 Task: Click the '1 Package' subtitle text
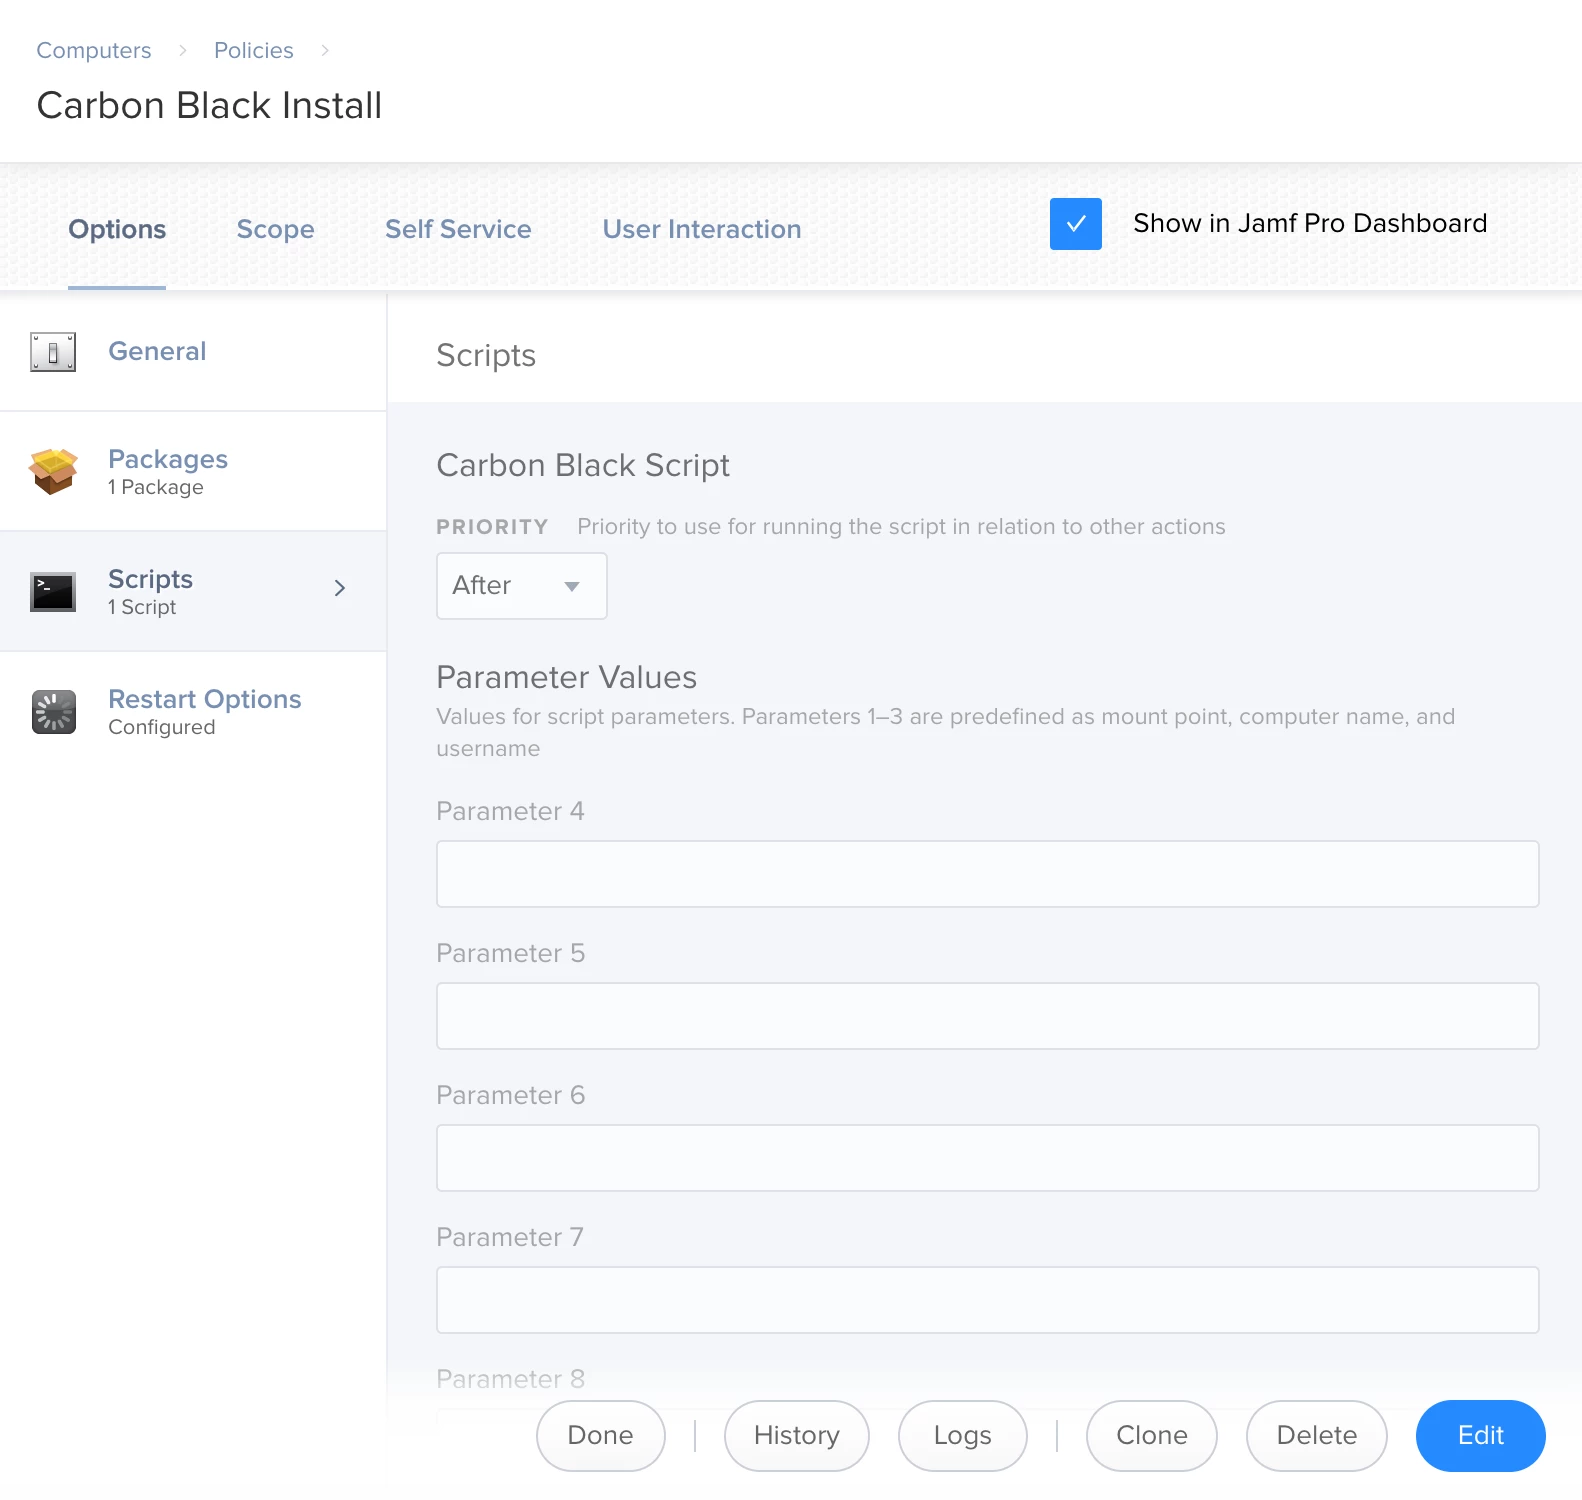[x=155, y=487]
